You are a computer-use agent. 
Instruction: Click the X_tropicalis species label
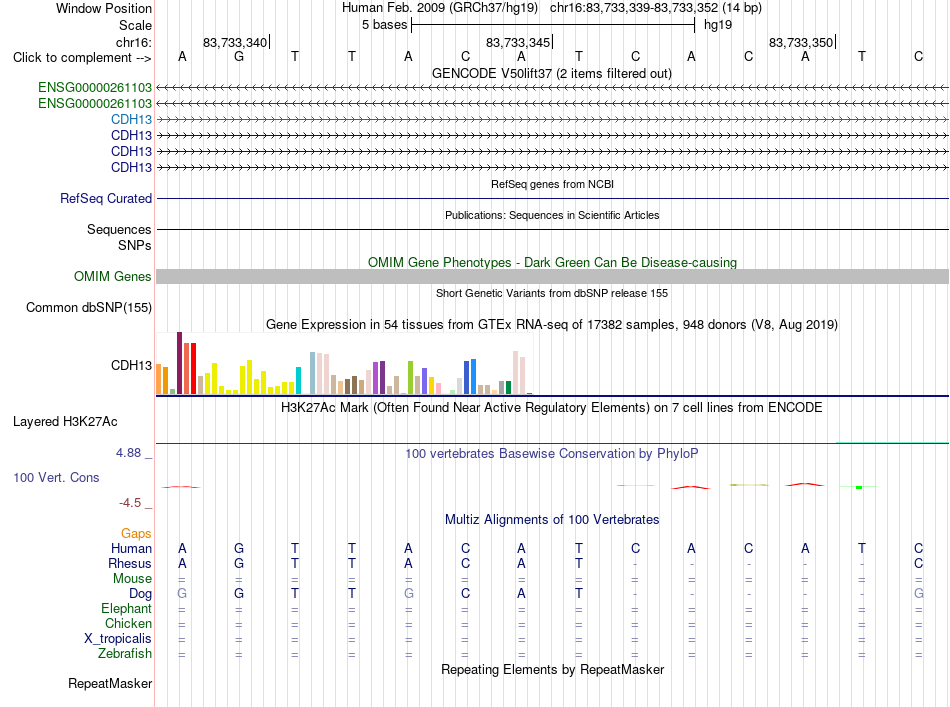[x=118, y=639]
